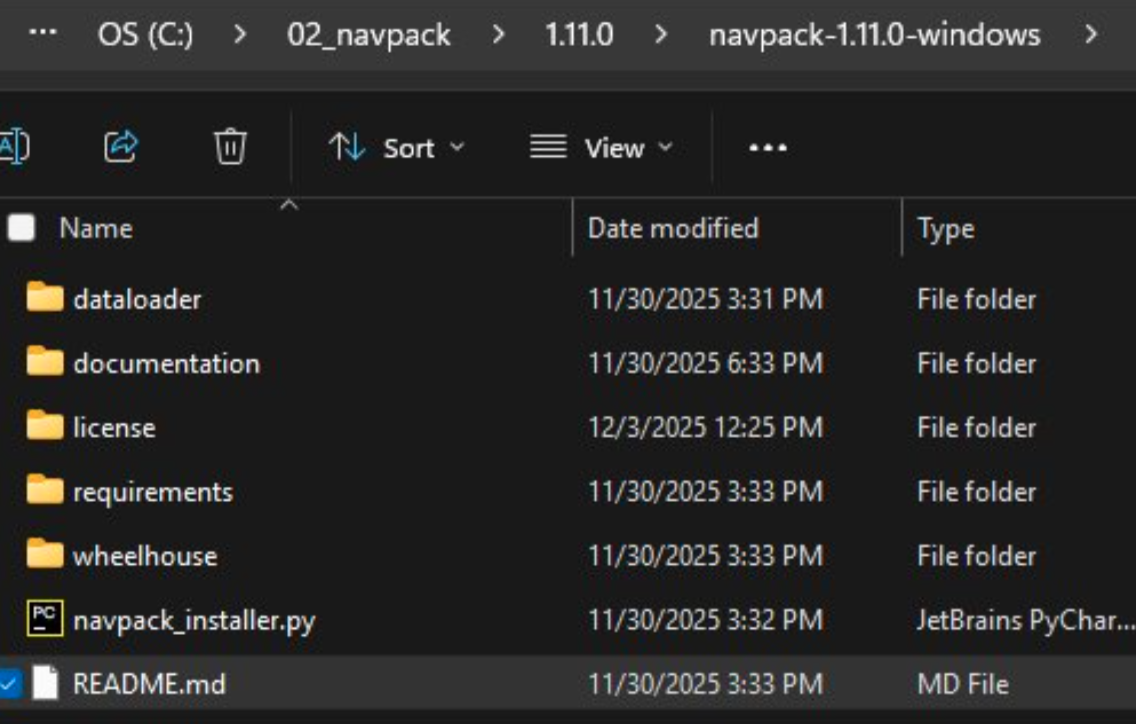Click the MD File type cell
Viewport: 1136px width, 724px height.
click(963, 684)
